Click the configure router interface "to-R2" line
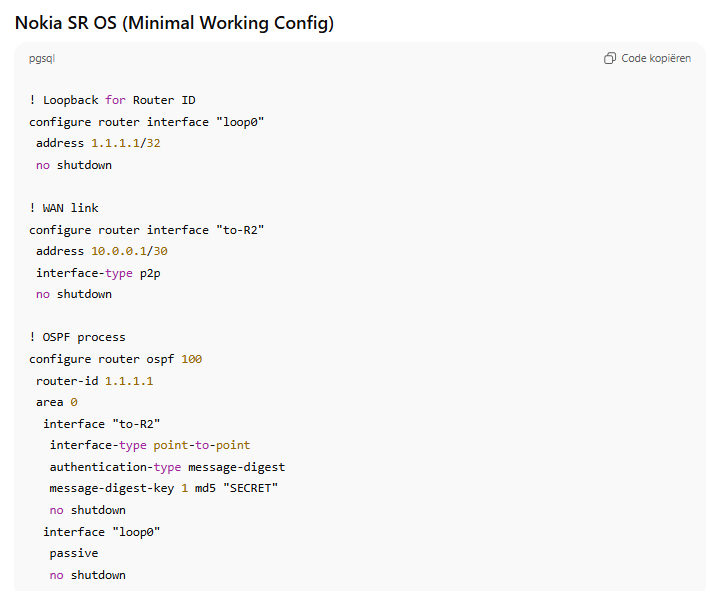The image size is (706, 591). (x=146, y=230)
